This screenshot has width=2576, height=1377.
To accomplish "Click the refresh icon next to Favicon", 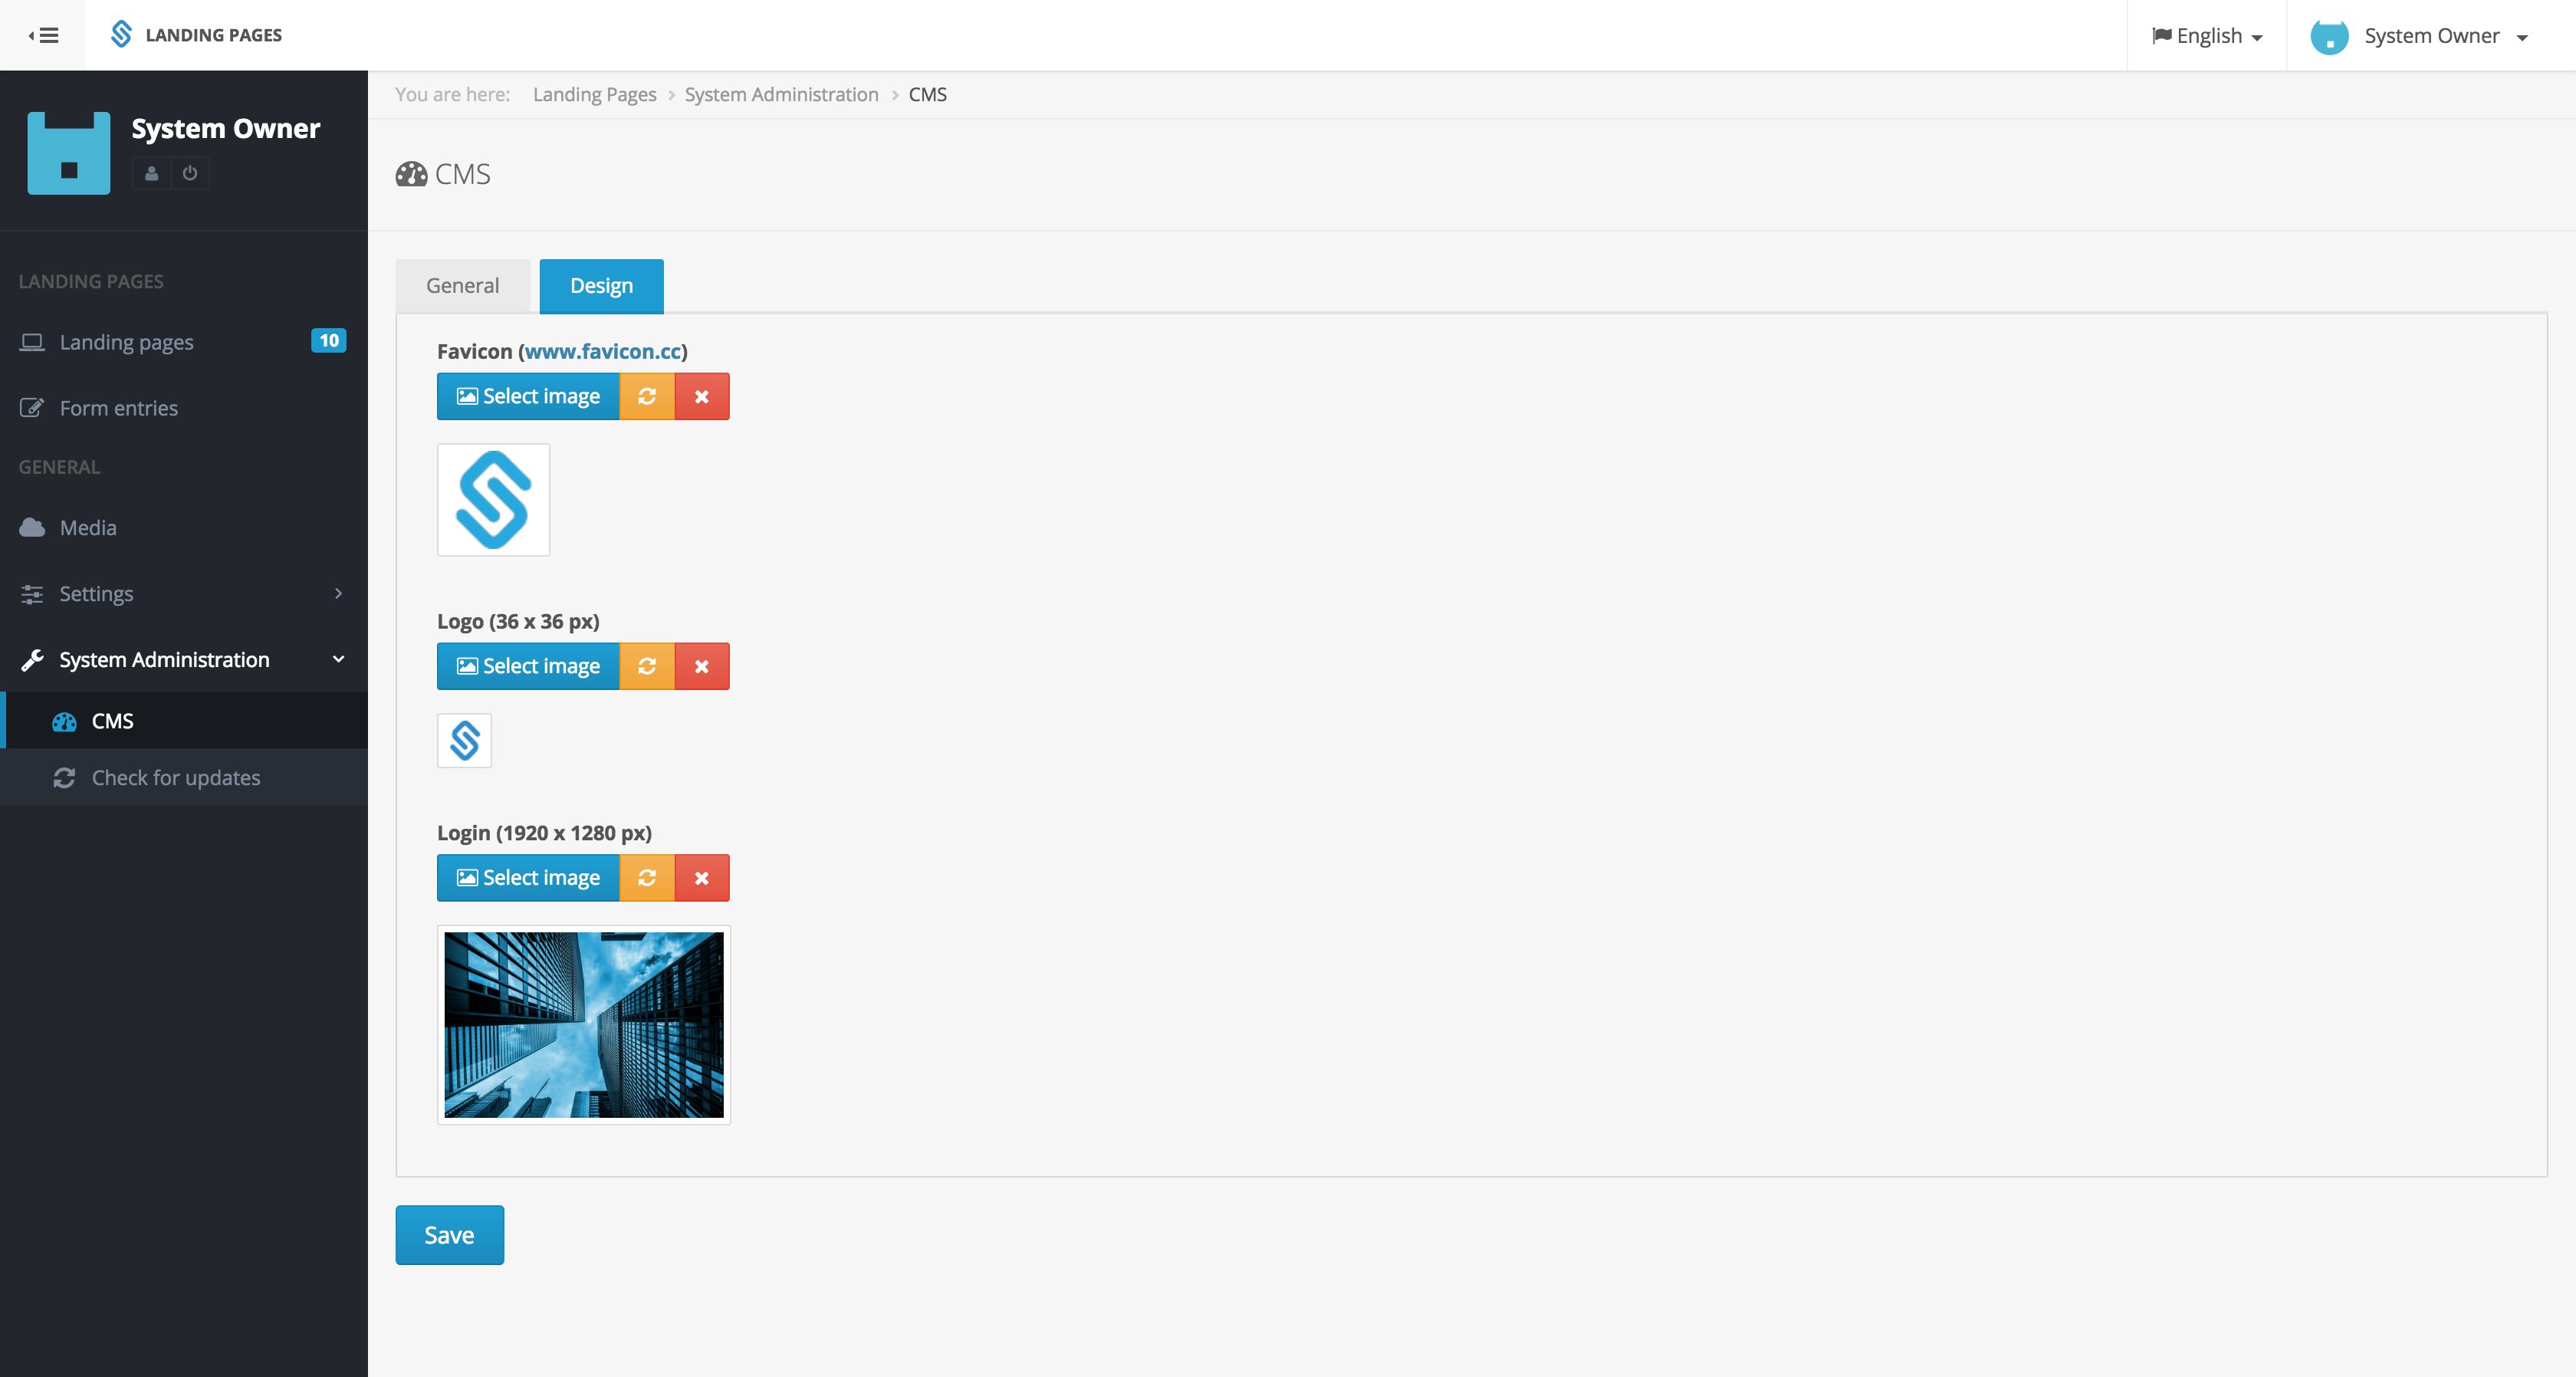I will [647, 396].
